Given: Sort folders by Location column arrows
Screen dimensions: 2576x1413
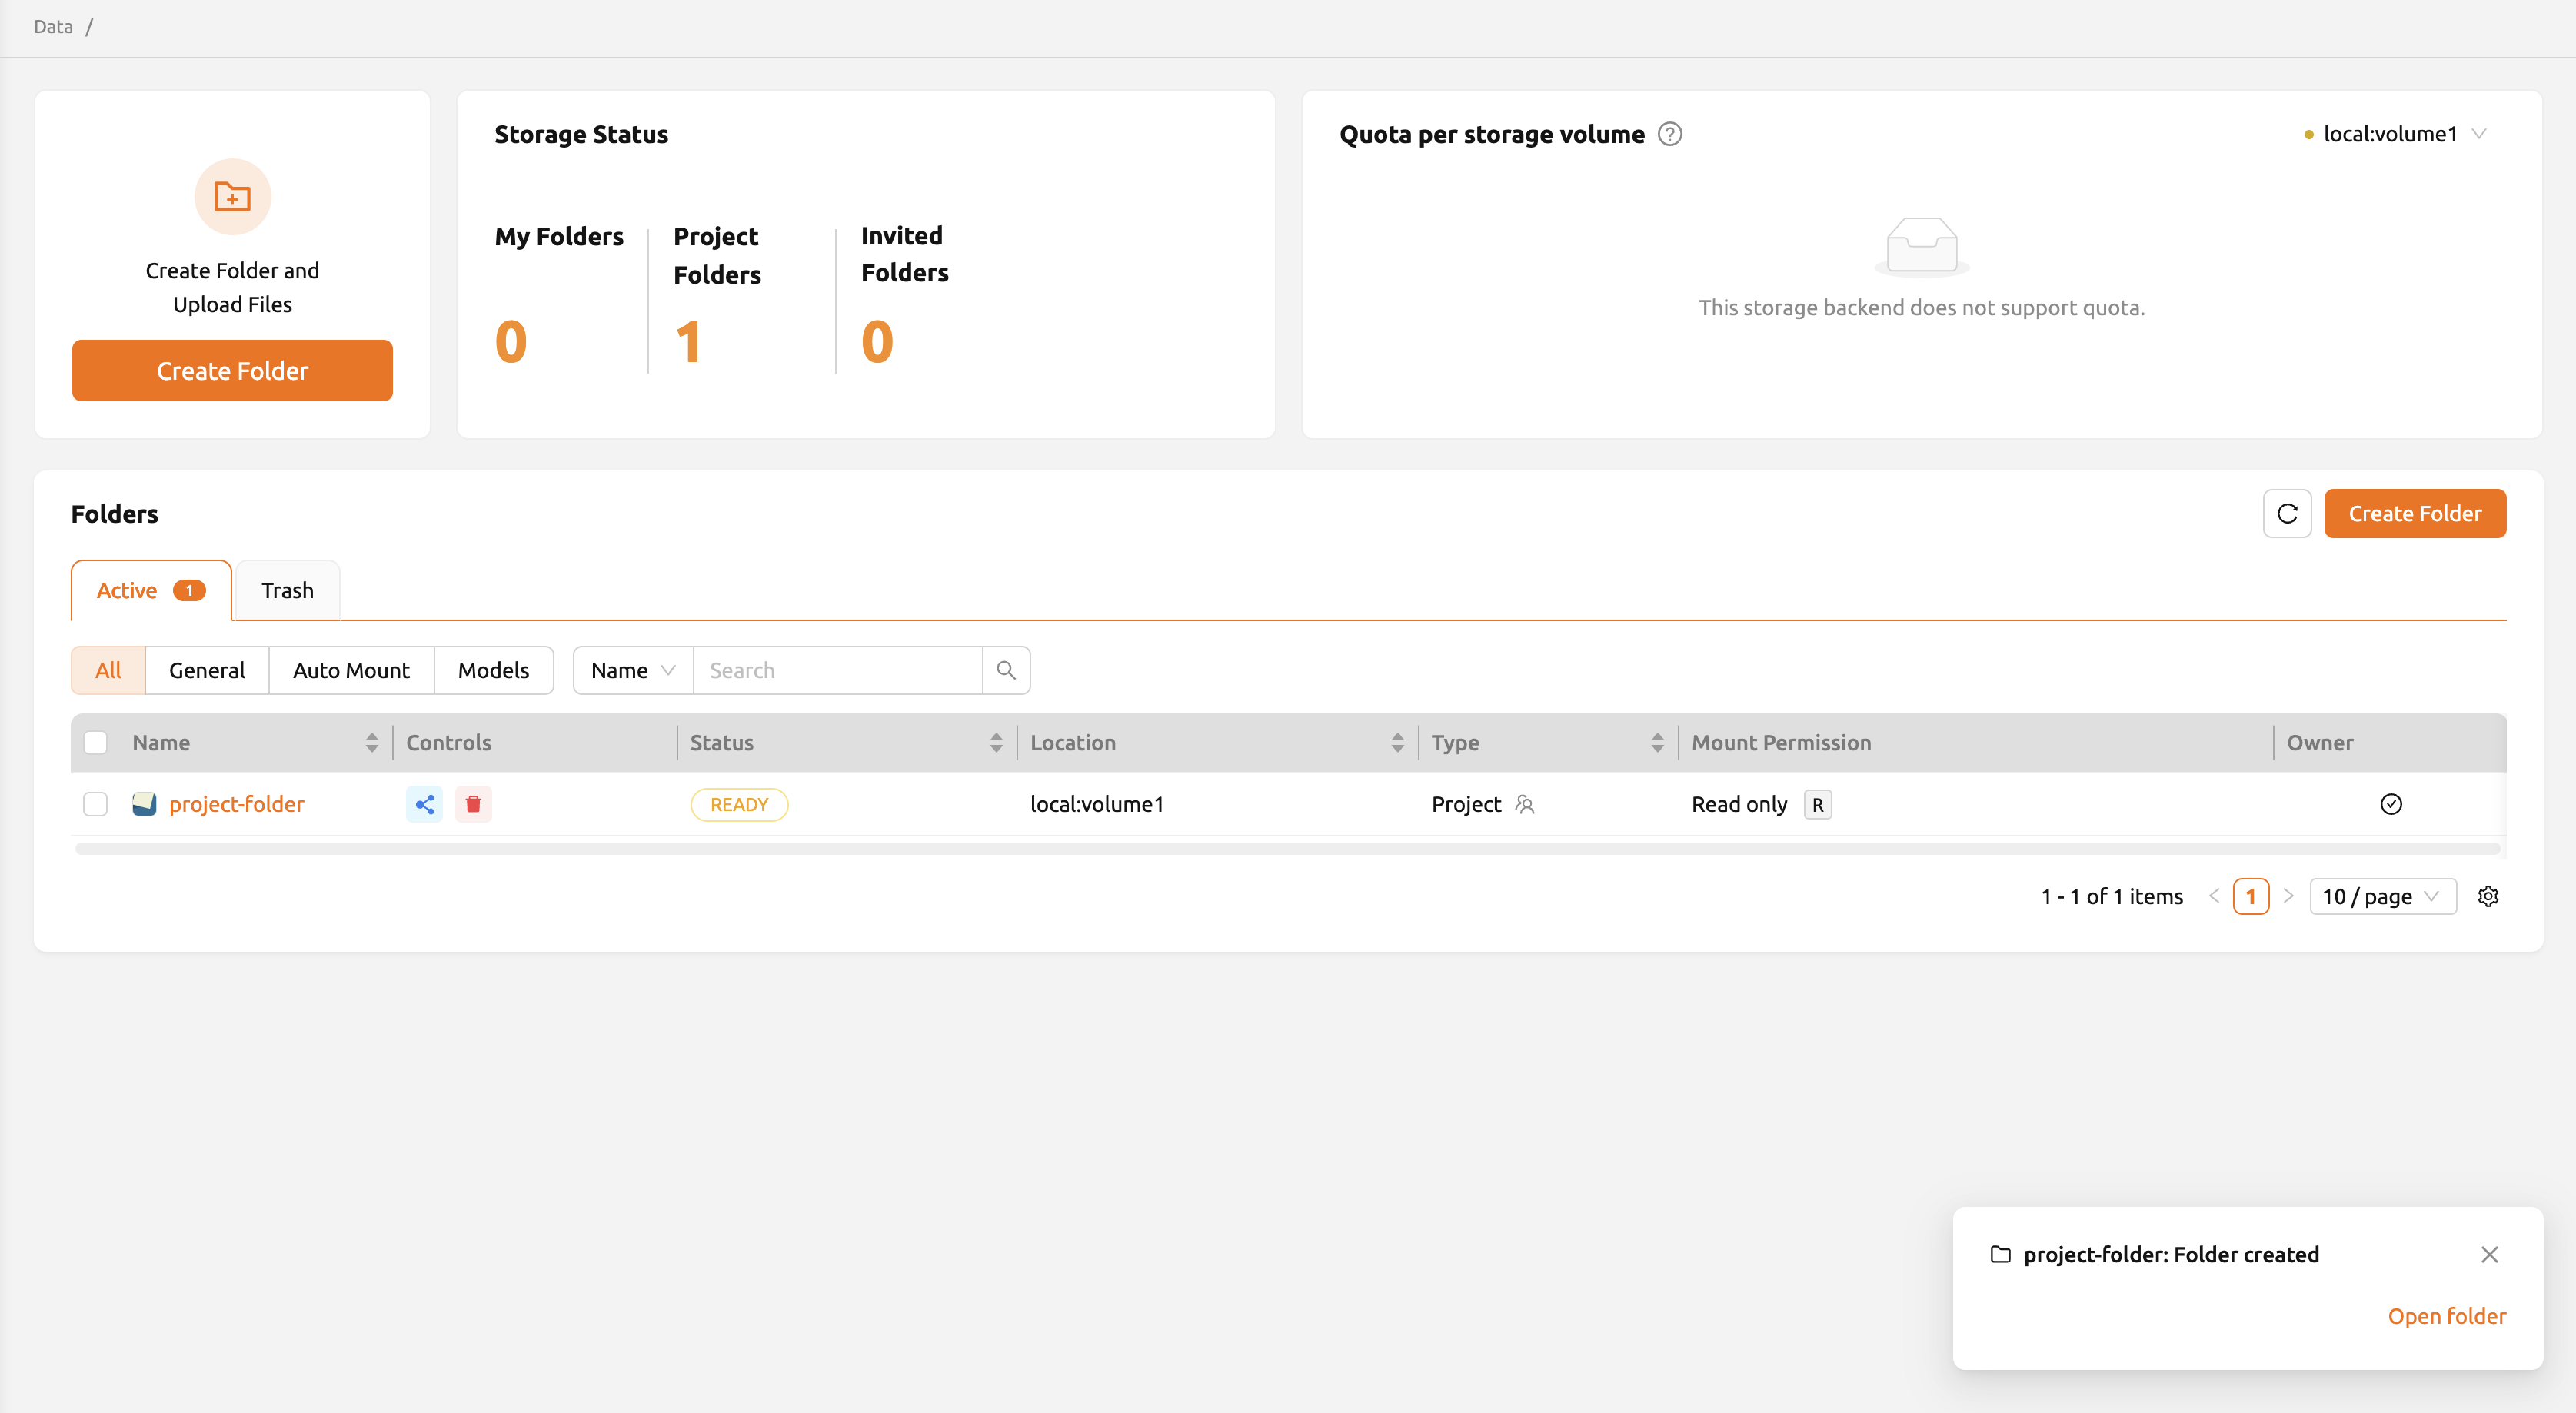Looking at the screenshot, I should [x=1397, y=742].
